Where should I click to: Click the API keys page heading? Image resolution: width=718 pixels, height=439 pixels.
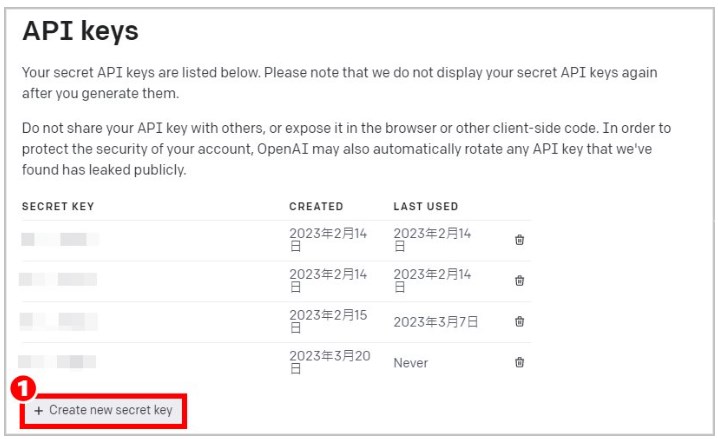click(80, 31)
